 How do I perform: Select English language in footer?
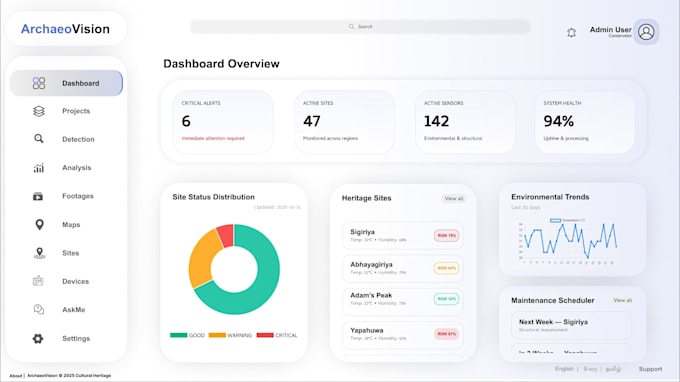click(564, 369)
